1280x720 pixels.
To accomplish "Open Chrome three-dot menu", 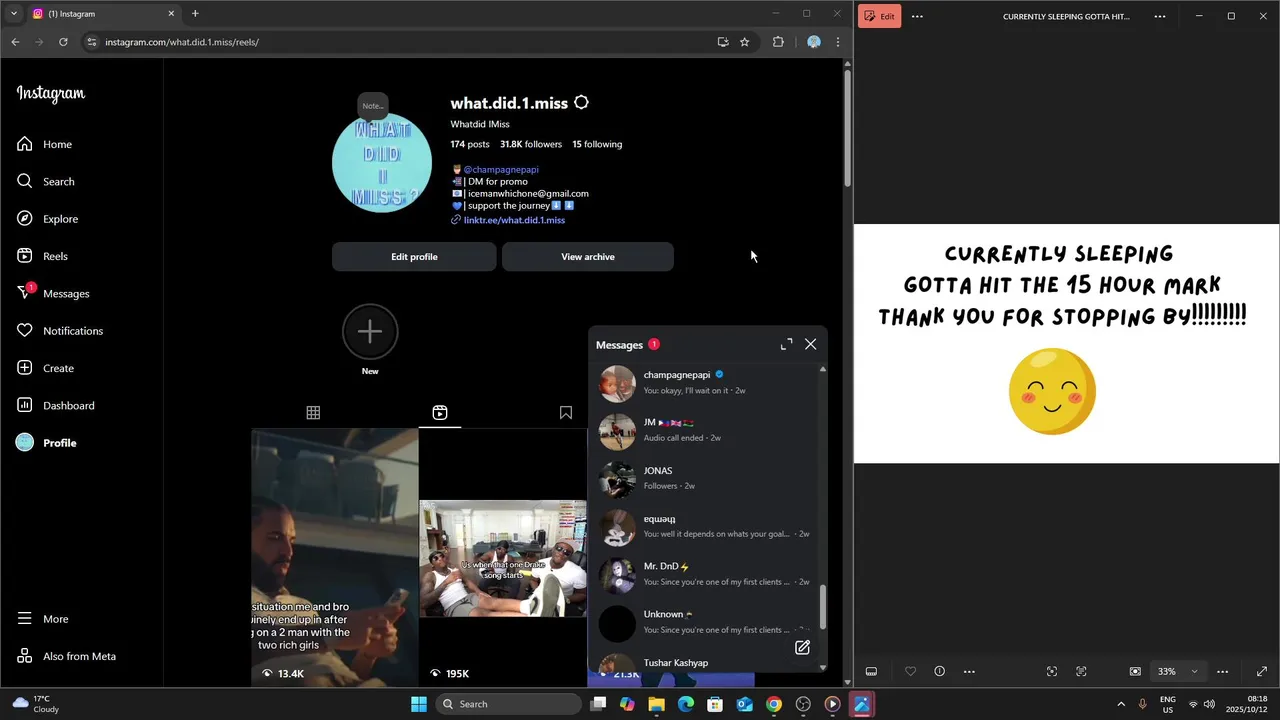I will [x=838, y=42].
